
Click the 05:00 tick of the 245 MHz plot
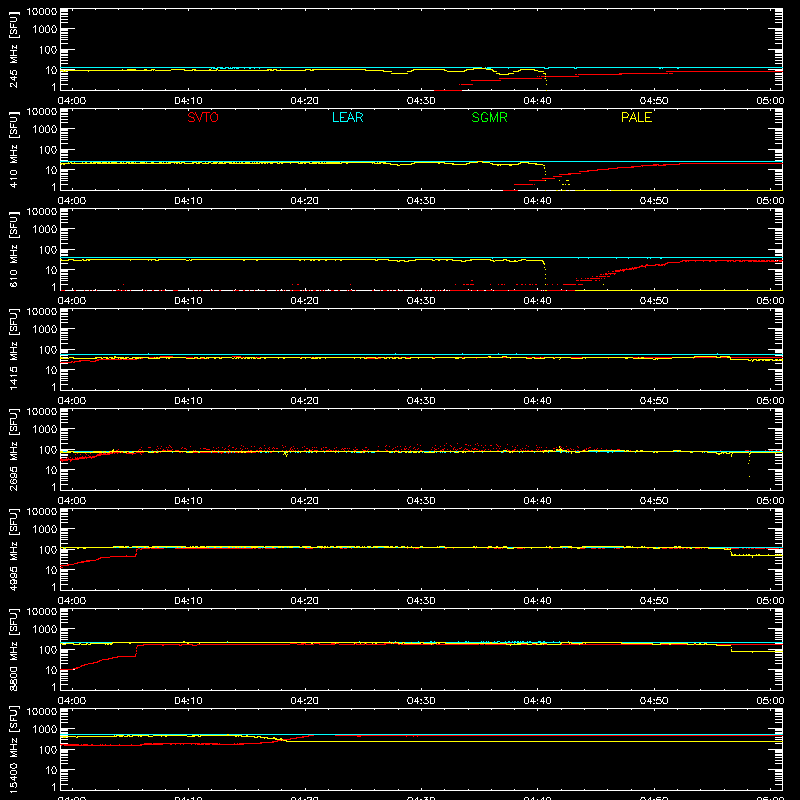770,101
